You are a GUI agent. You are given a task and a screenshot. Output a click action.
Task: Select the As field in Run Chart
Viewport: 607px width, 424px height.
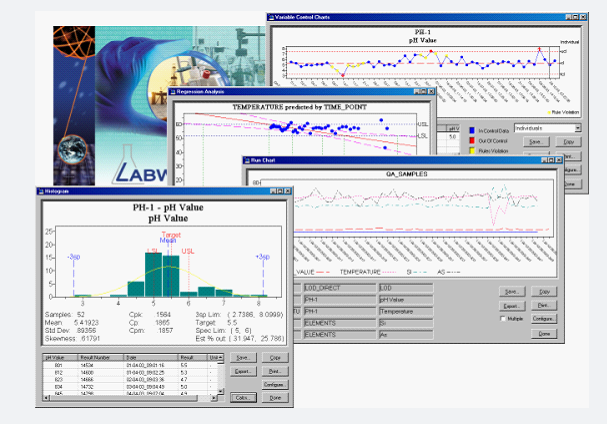[x=405, y=335]
